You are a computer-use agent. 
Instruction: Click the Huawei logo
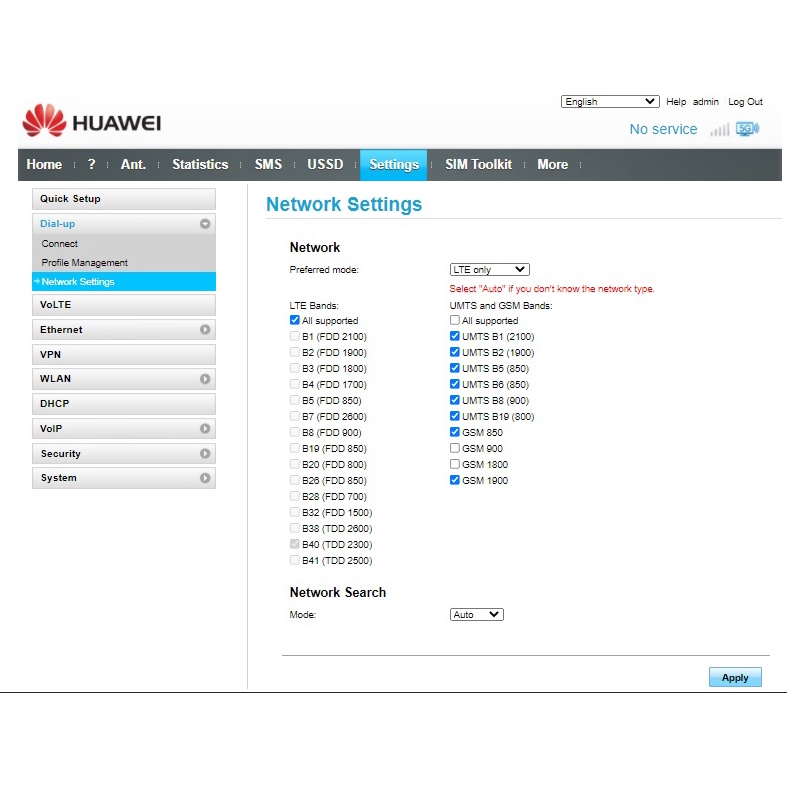(x=91, y=123)
